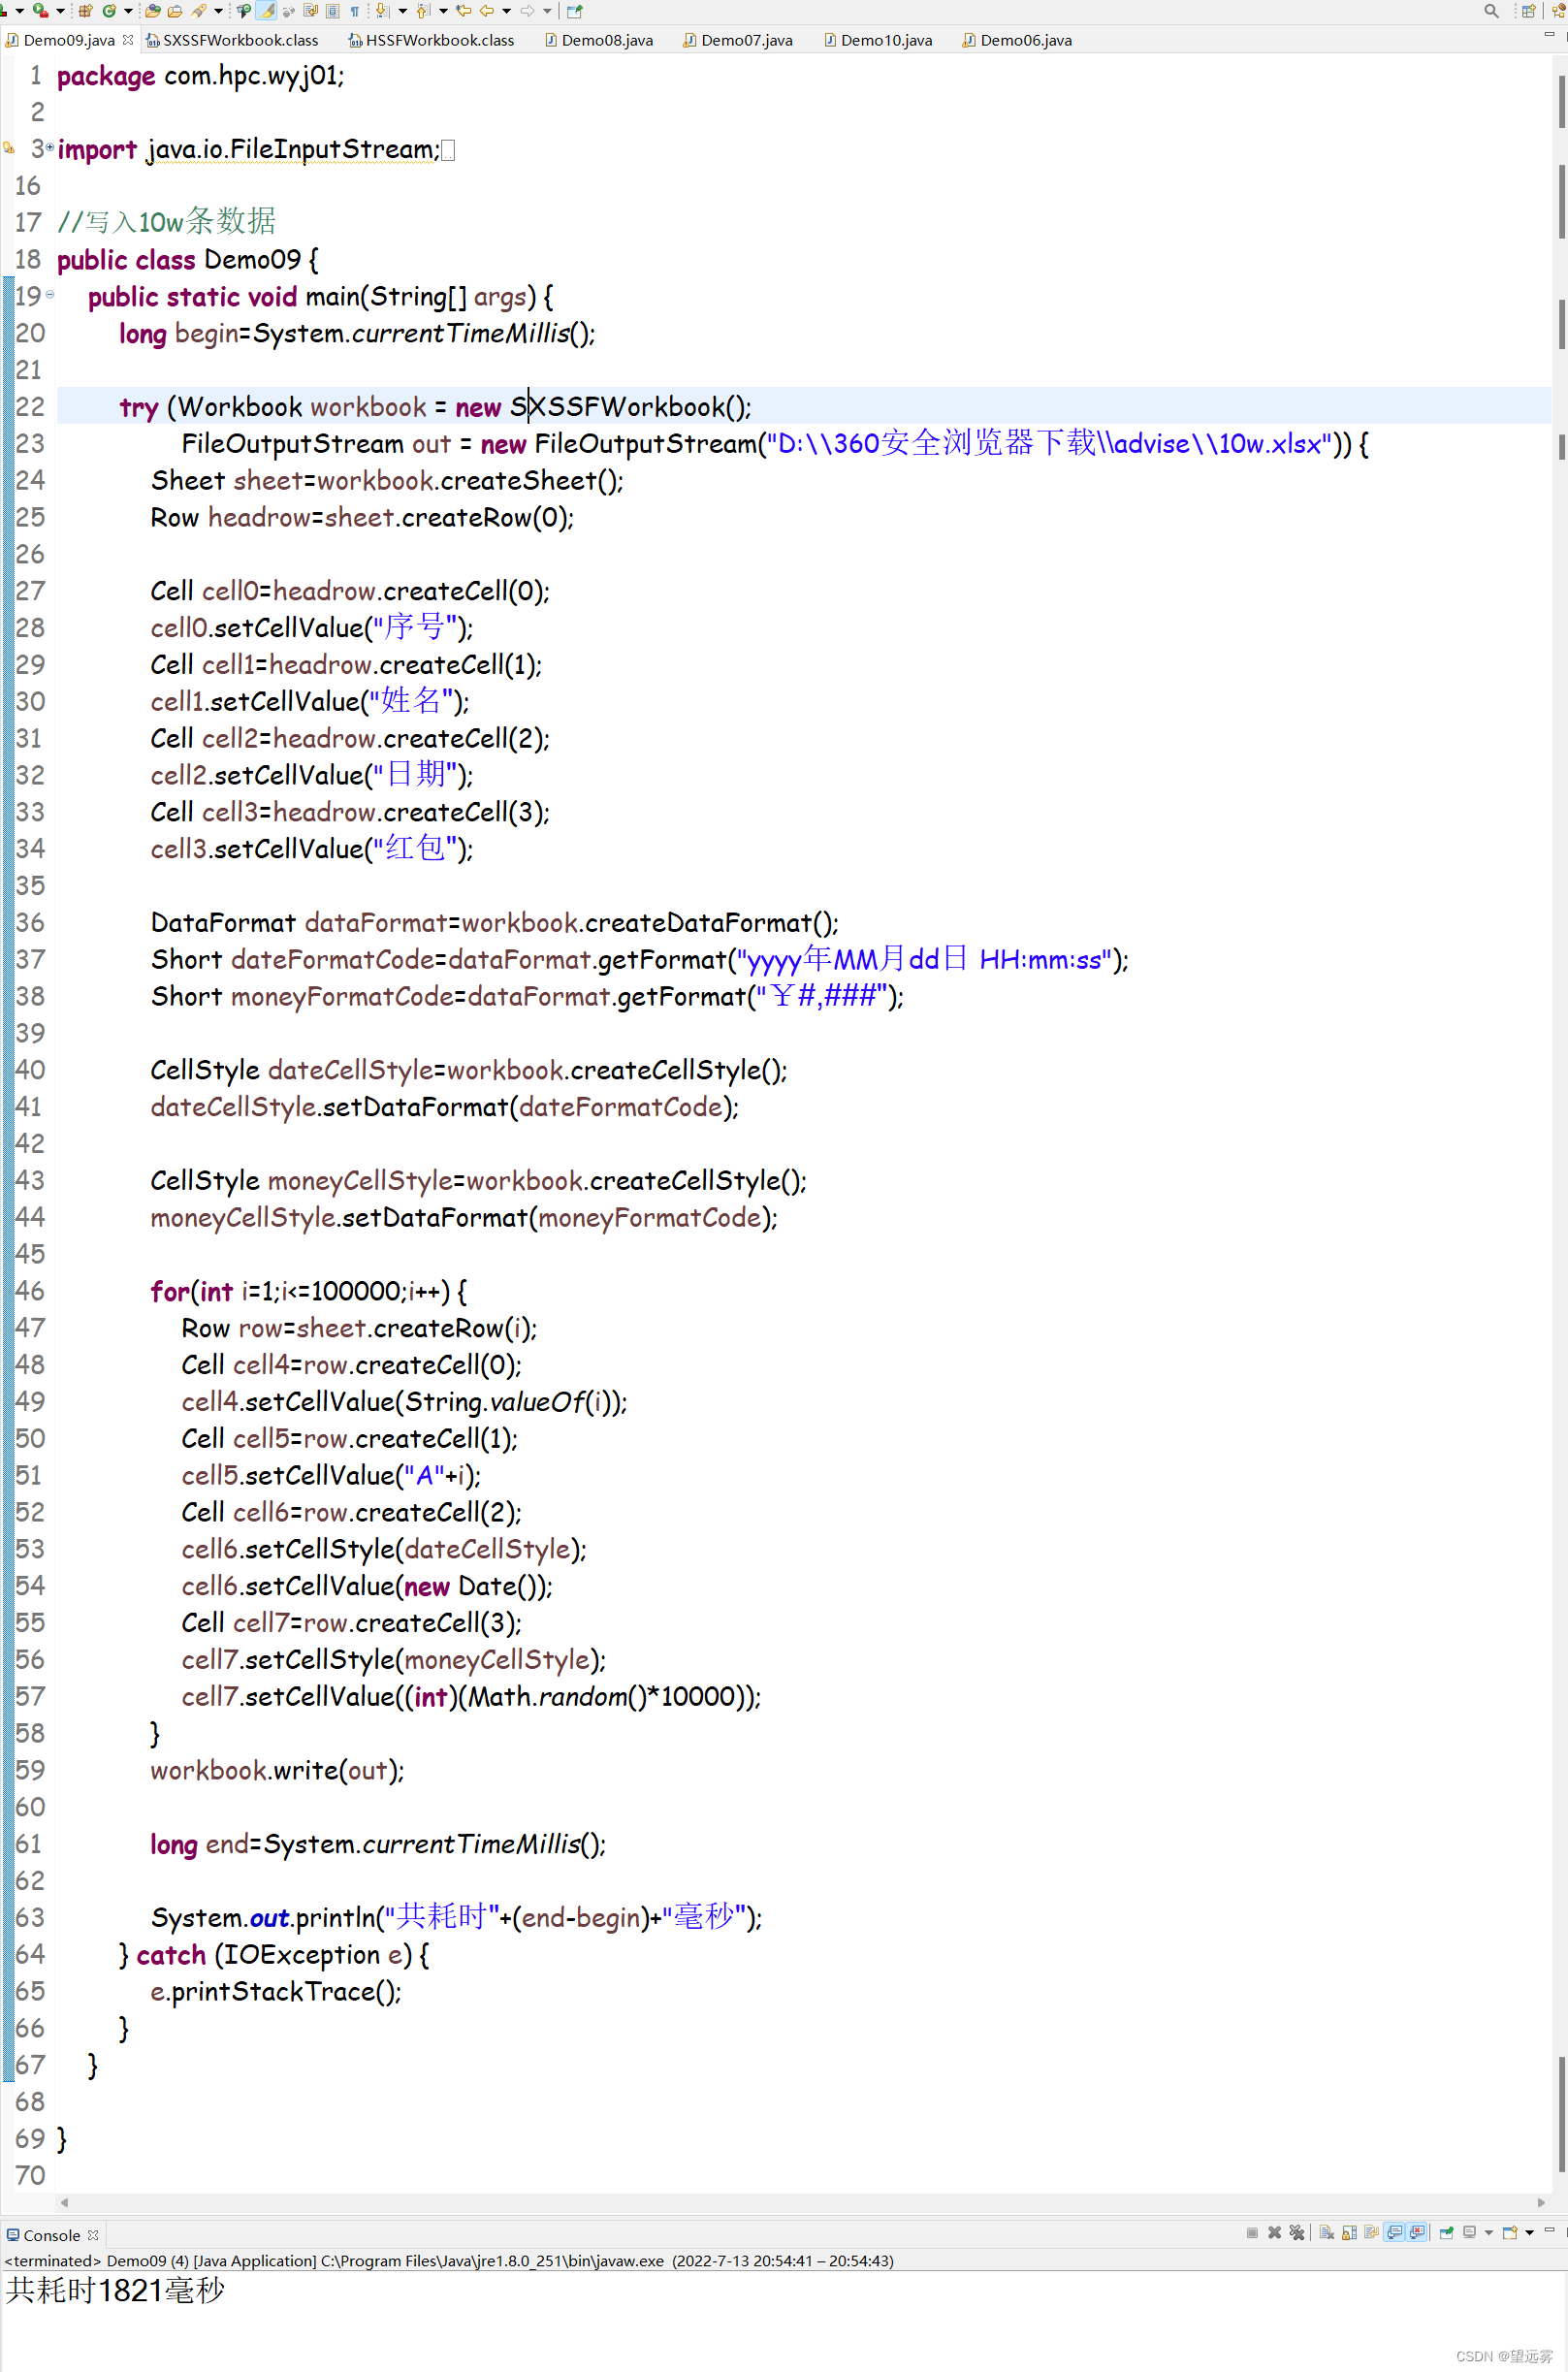Click the Quick Access search magnifier
This screenshot has height=2372, width=1568.
click(1491, 11)
